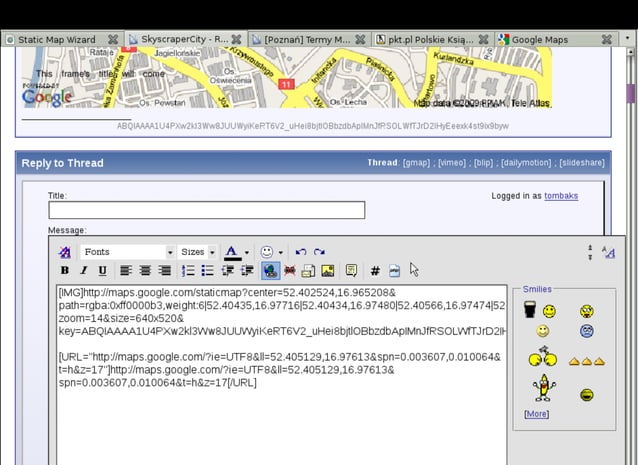This screenshot has height=465, width=638.
Task: Align text to the center
Action: coord(144,270)
